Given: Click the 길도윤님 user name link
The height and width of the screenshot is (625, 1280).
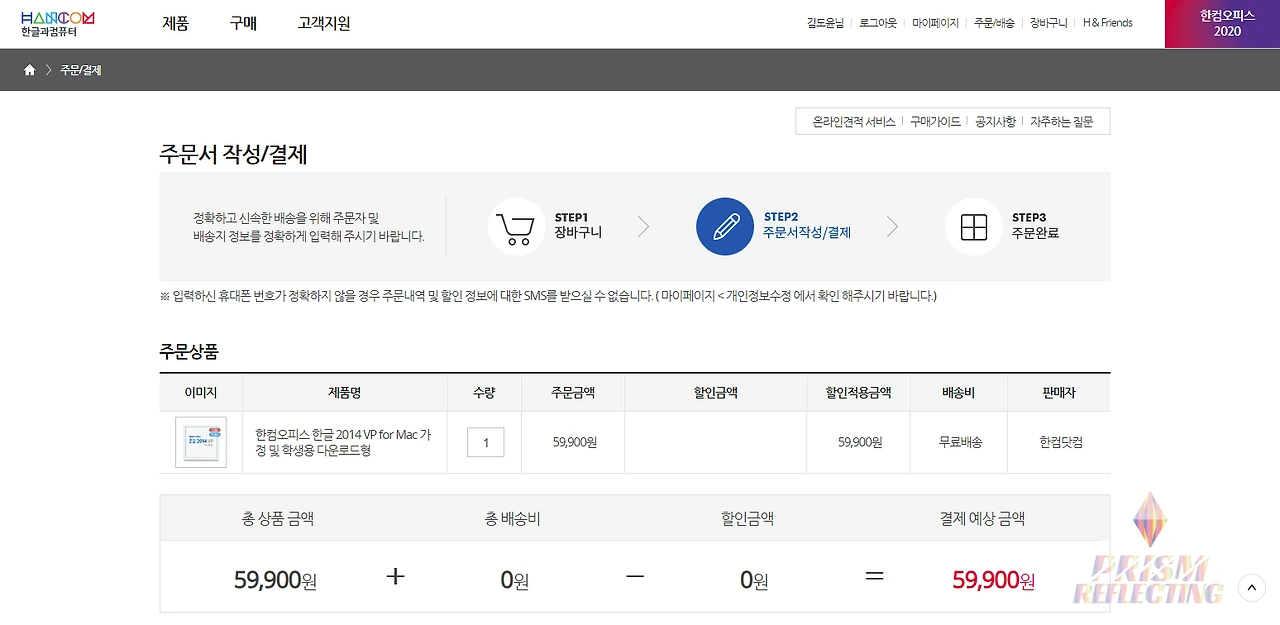Looking at the screenshot, I should point(825,23).
